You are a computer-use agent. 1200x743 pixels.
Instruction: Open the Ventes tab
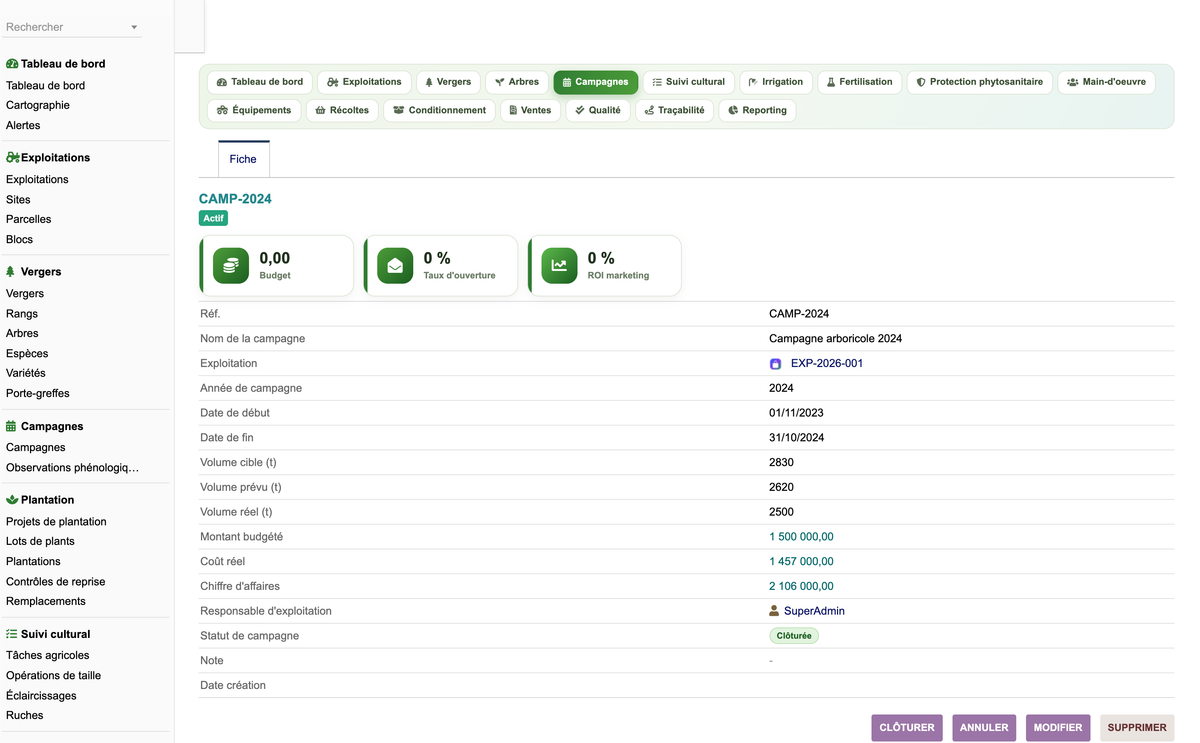tap(531, 110)
